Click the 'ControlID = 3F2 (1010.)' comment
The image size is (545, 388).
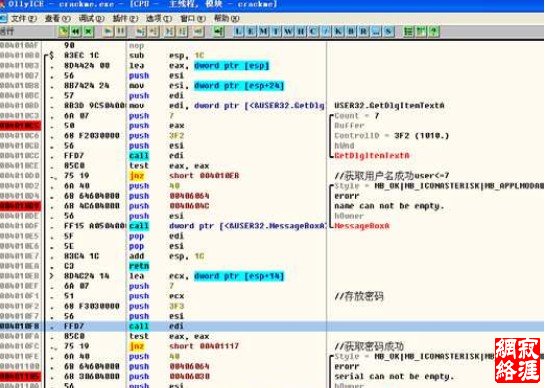pyautogui.click(x=391, y=136)
